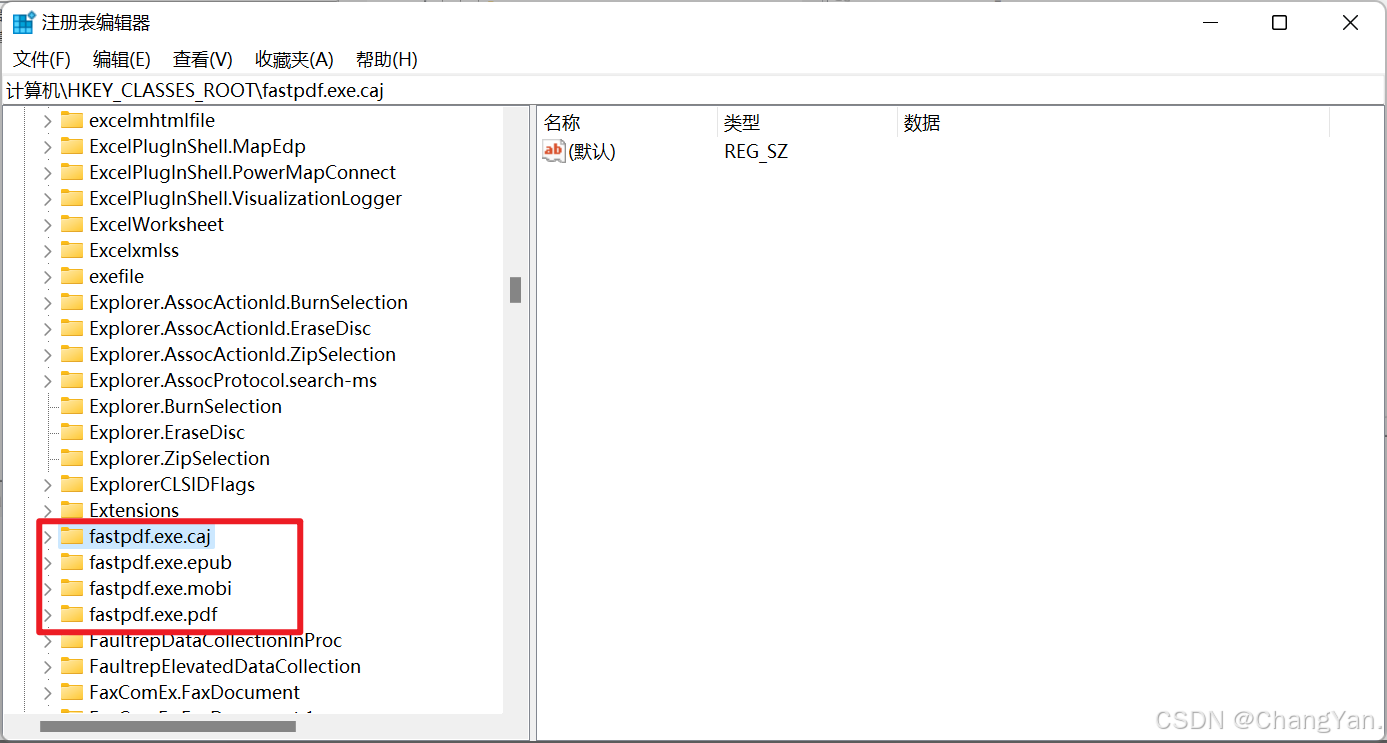
Task: Click folder icon beside Extensions
Action: coord(72,510)
